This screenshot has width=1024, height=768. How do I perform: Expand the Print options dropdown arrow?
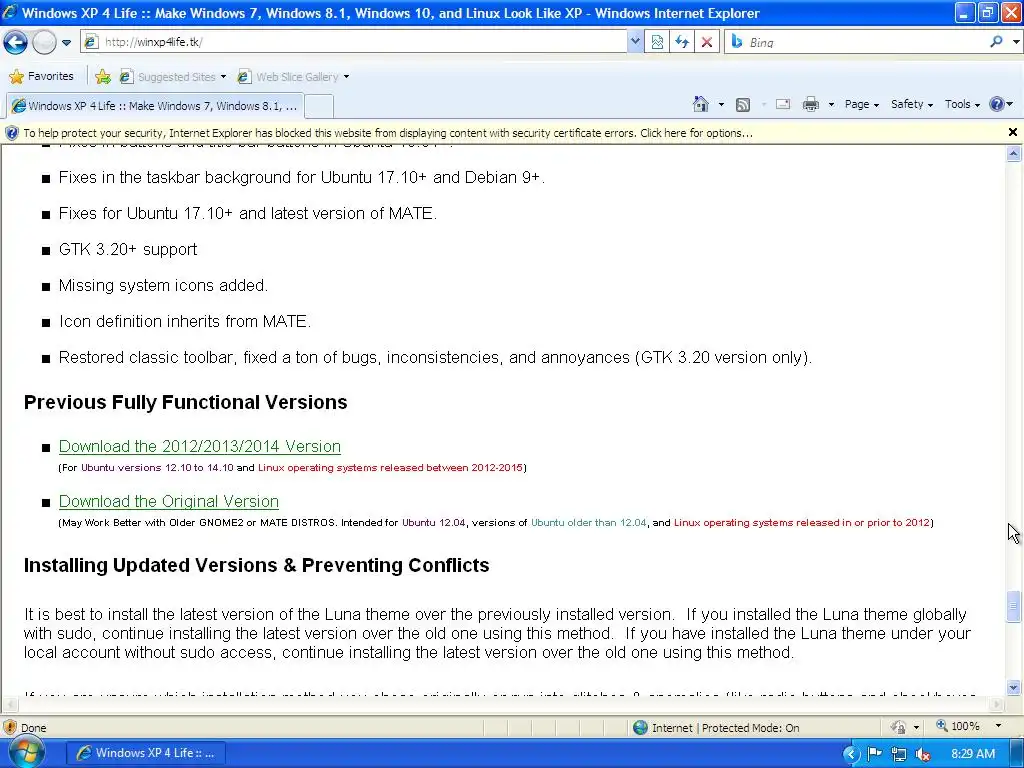[x=831, y=104]
